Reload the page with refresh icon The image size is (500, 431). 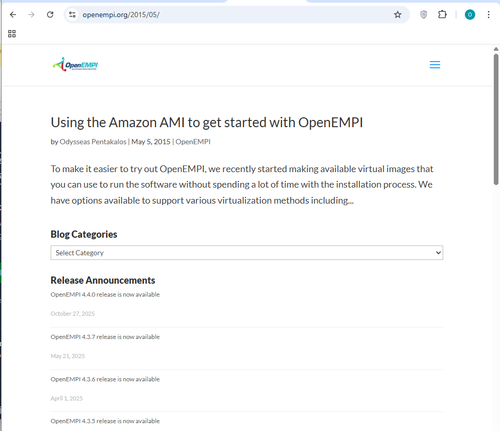(x=50, y=15)
